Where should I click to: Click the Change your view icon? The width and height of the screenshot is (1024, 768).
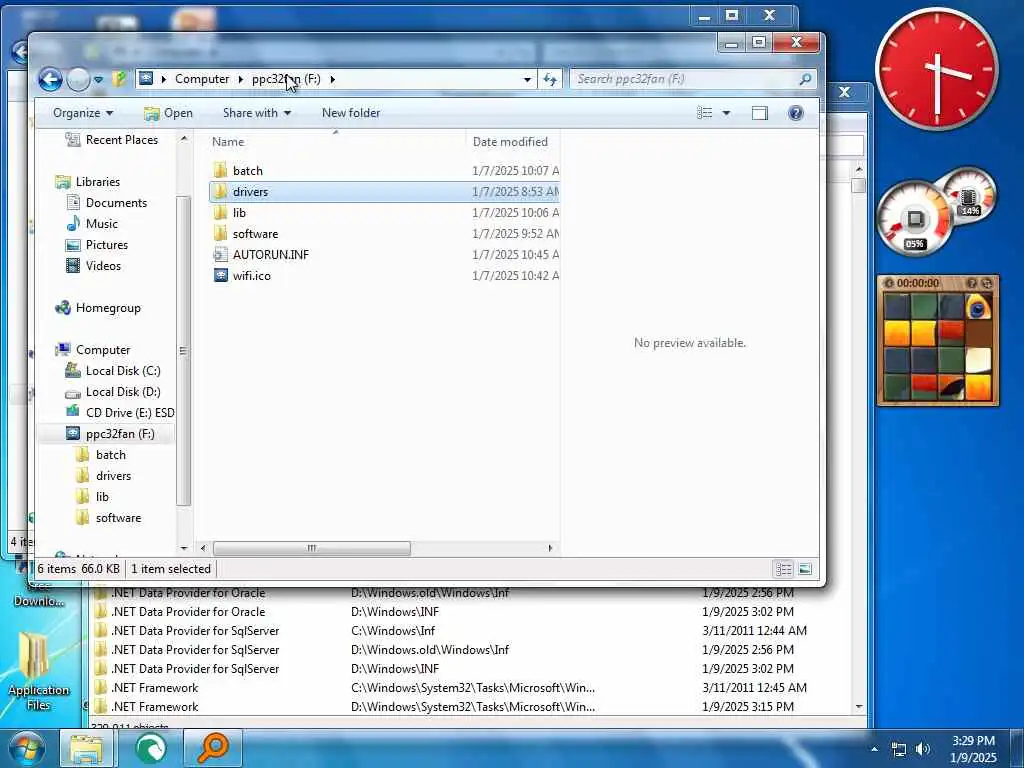[x=704, y=113]
